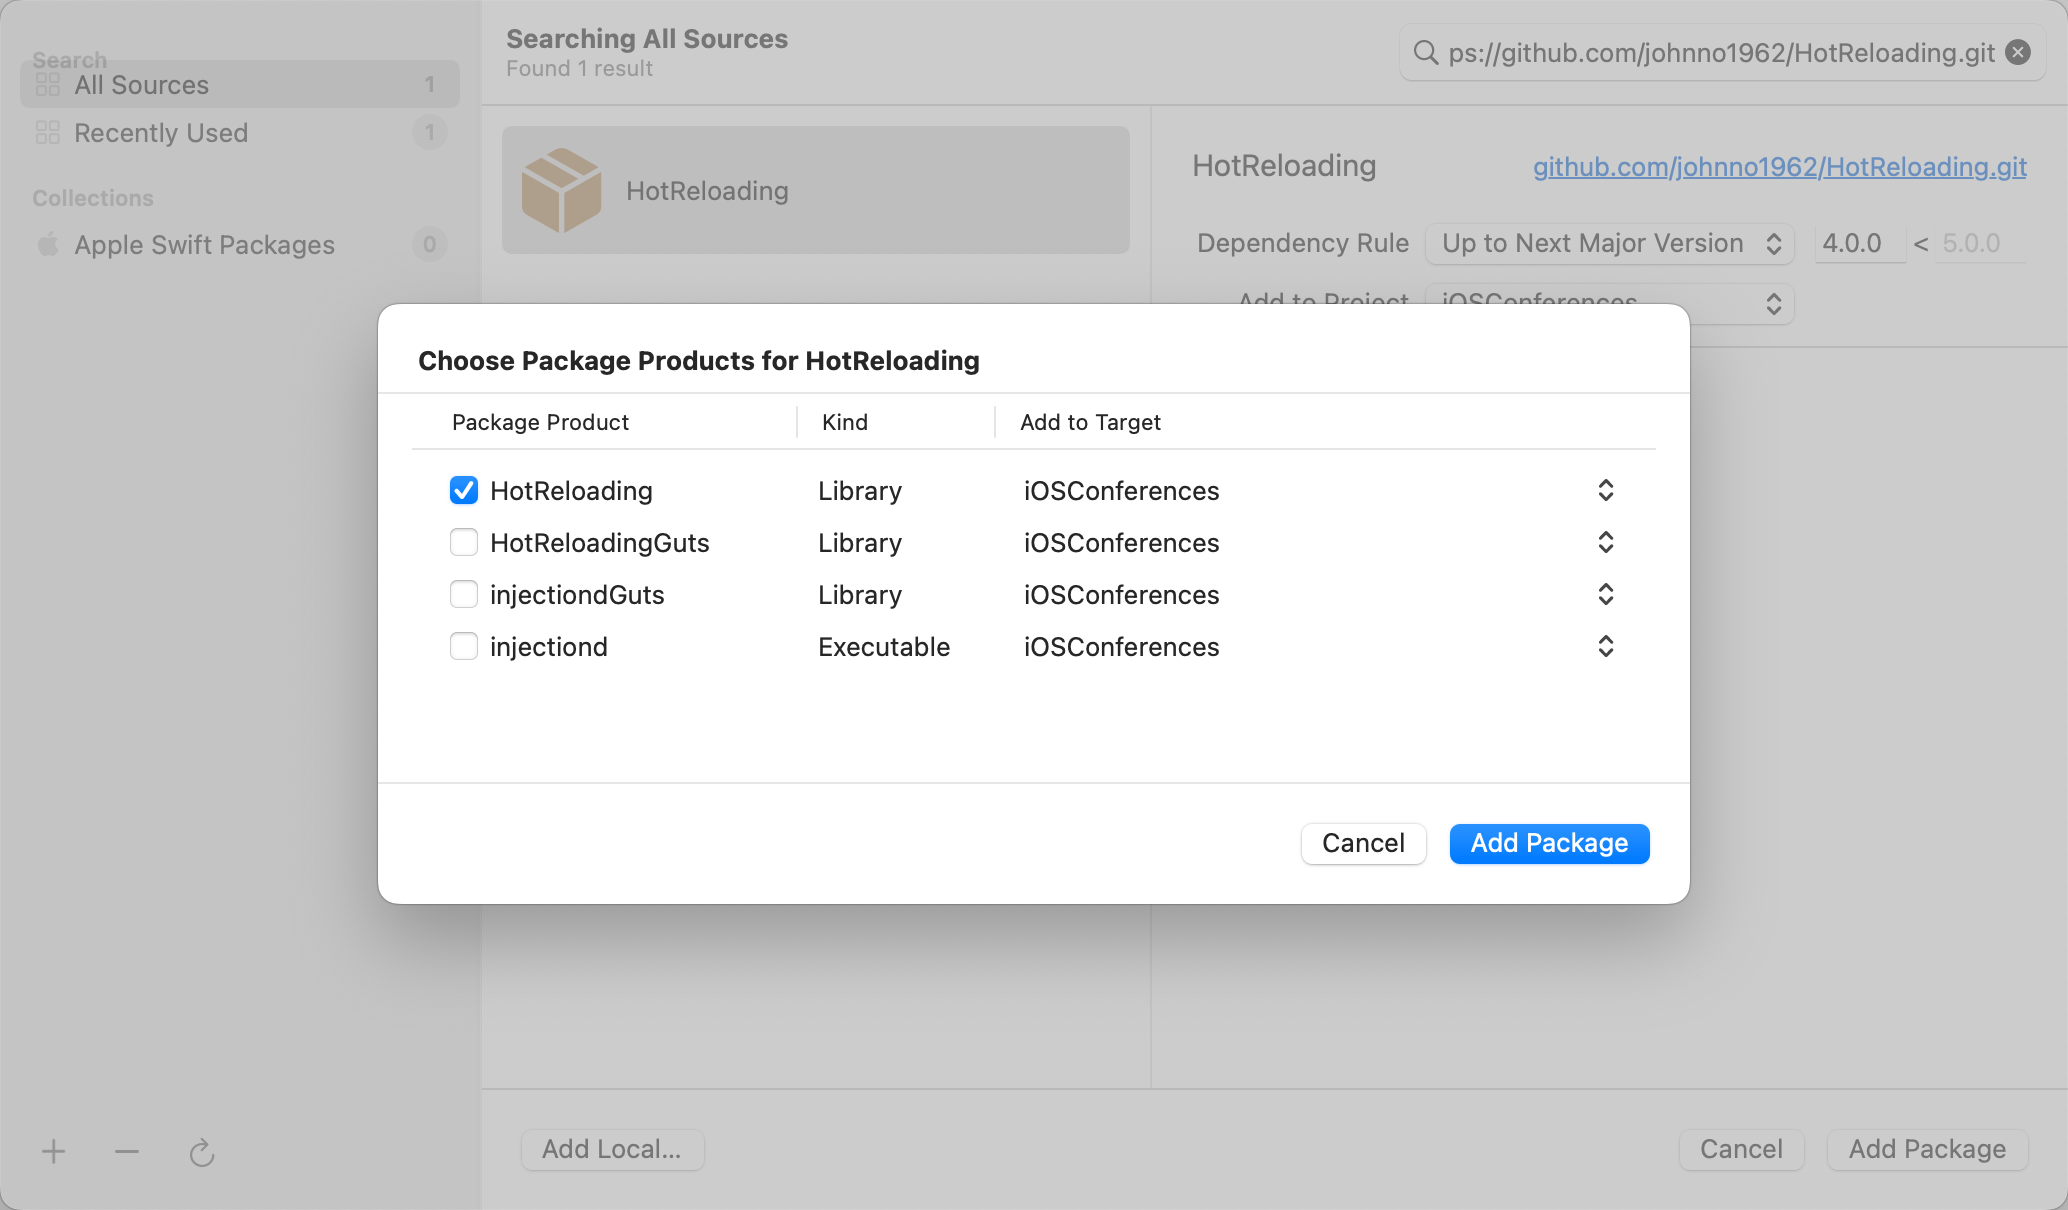Uncheck the HotReloading package product checkbox
Screen dimensions: 2068x1210
tap(464, 490)
